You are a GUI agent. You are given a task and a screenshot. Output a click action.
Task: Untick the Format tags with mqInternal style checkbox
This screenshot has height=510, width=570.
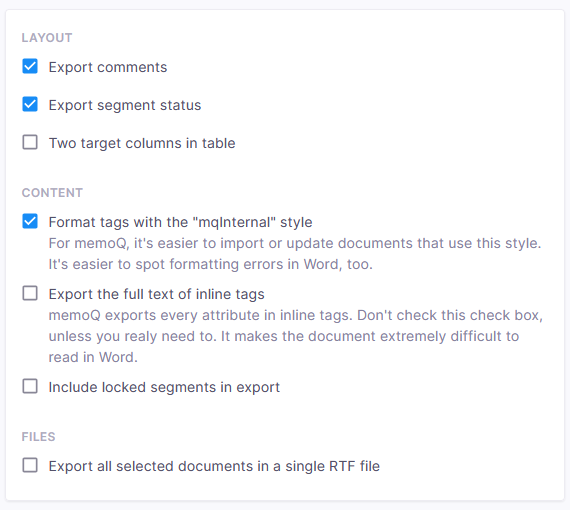point(30,221)
